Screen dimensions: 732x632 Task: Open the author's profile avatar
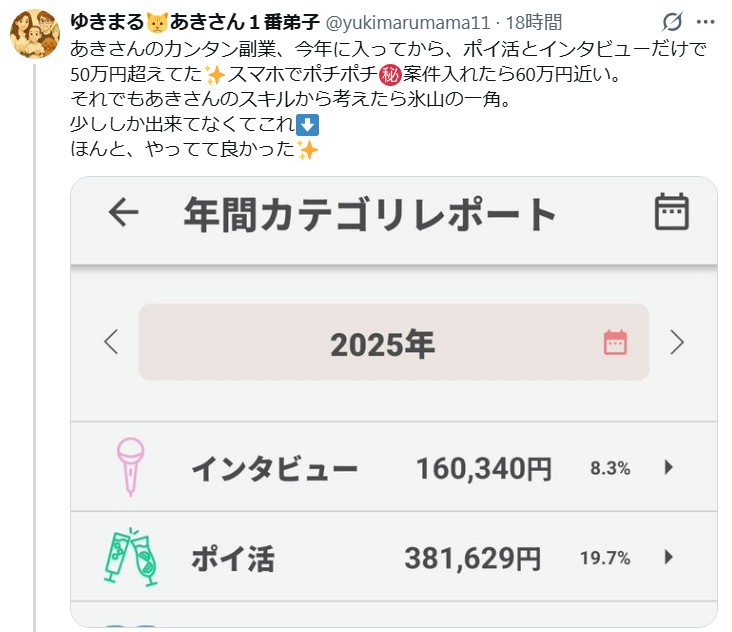34,34
